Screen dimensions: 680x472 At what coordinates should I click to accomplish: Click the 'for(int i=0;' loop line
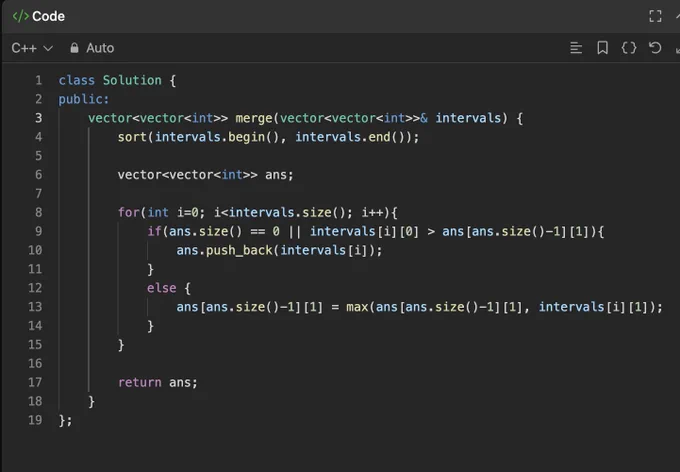point(258,213)
